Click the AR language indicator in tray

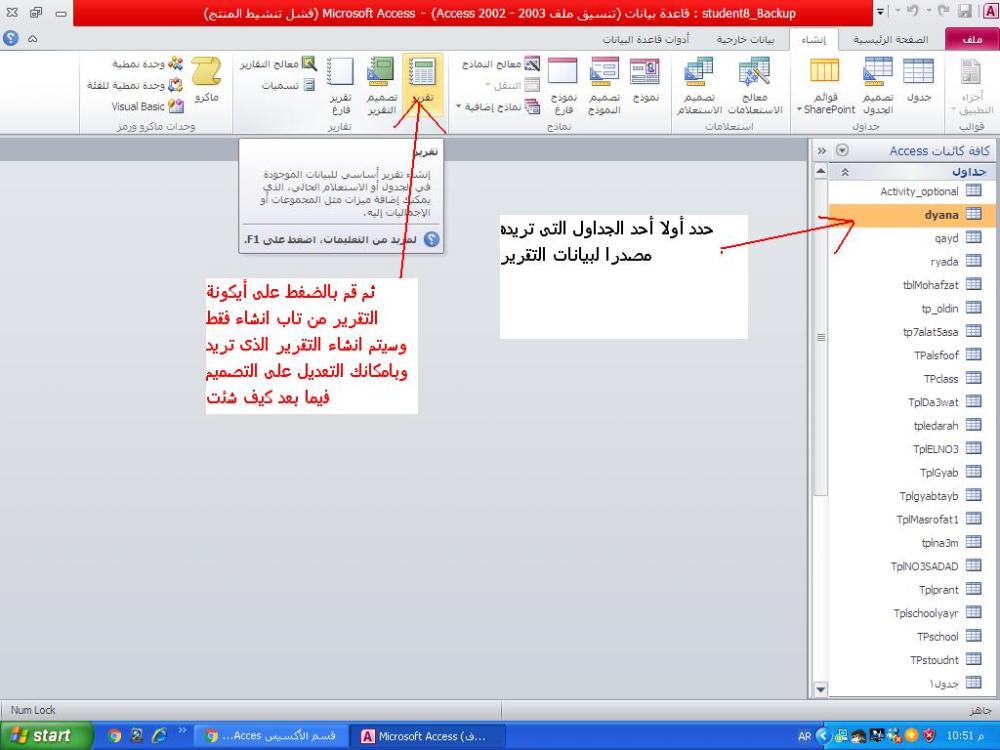click(x=804, y=736)
